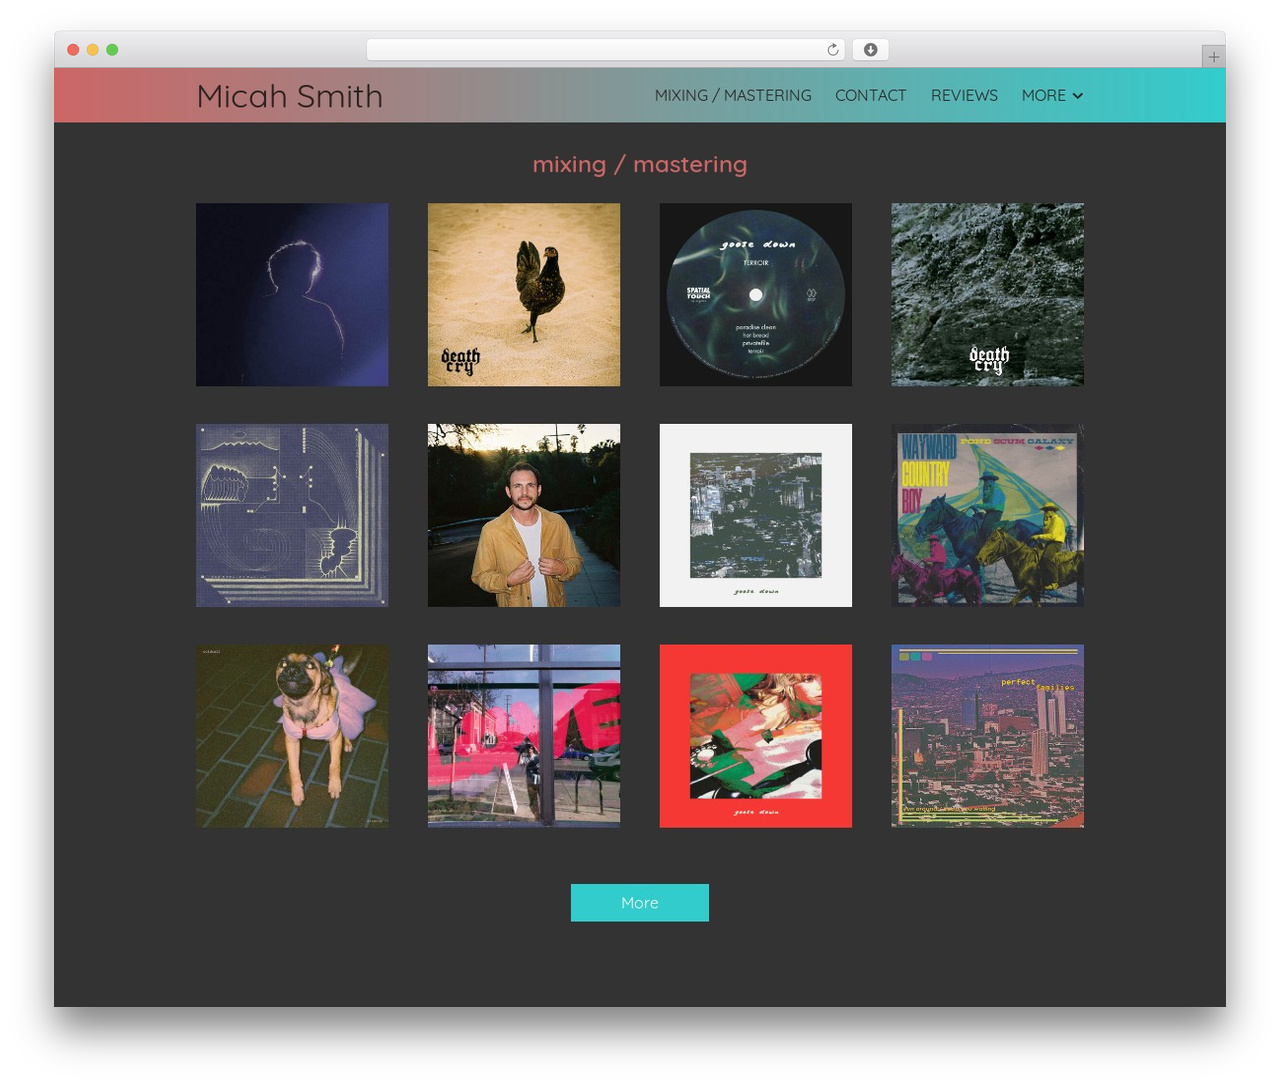Screen dimensions: 1280x1084
Task: View the blue geometric line-art album cover
Action: click(292, 515)
